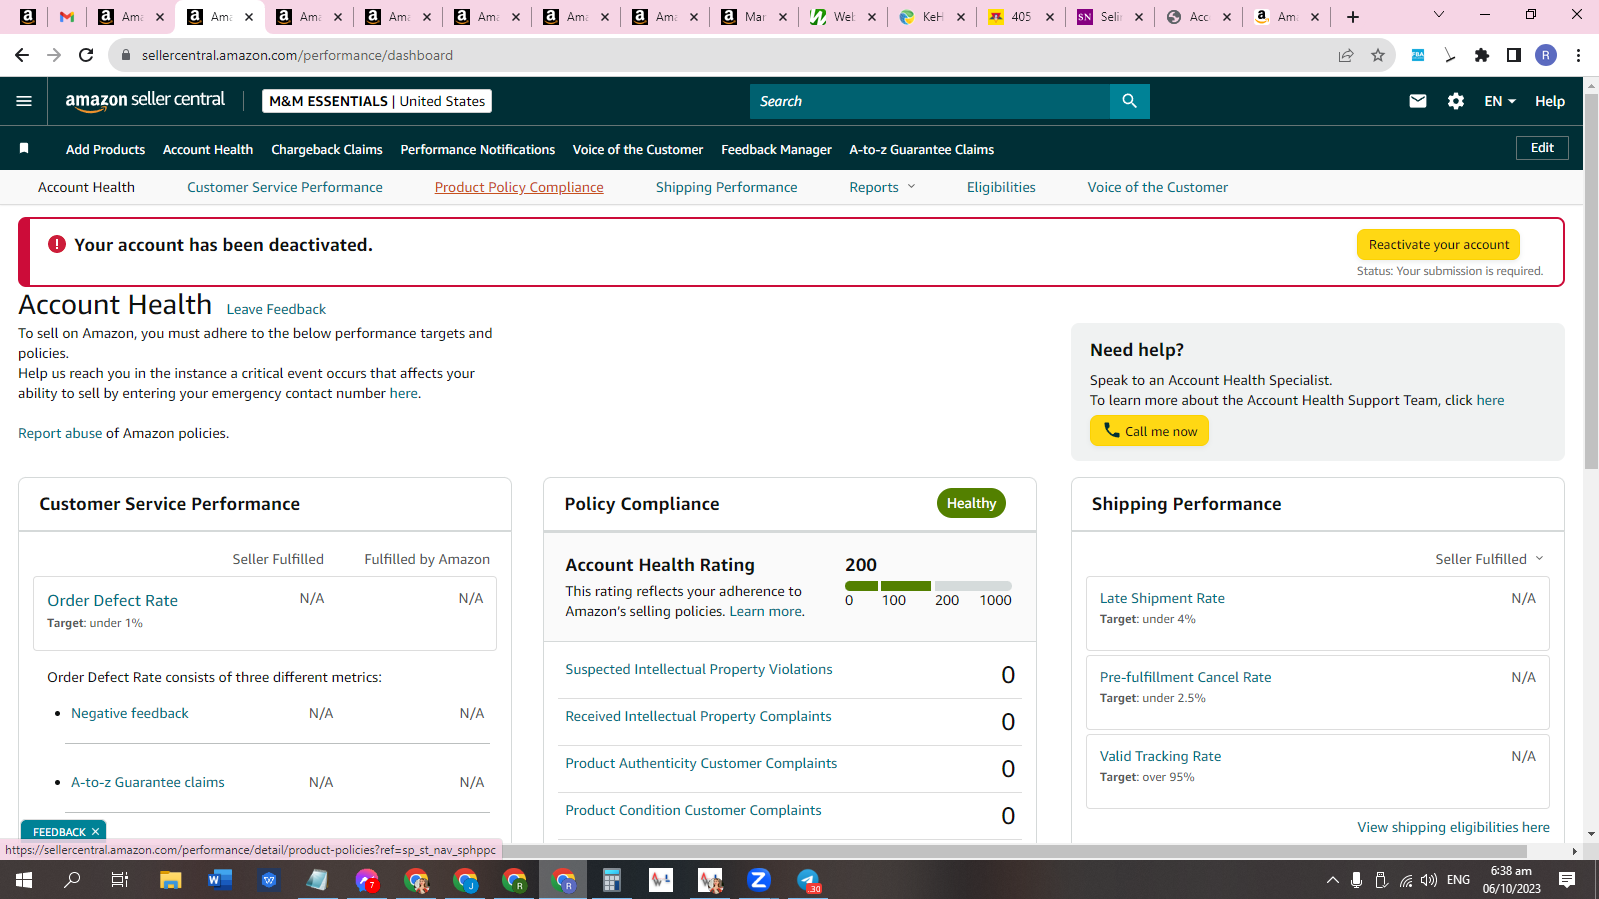Screen dimensions: 1599x899
Task: Click the Account Health Rating progress bar
Action: (x=928, y=586)
